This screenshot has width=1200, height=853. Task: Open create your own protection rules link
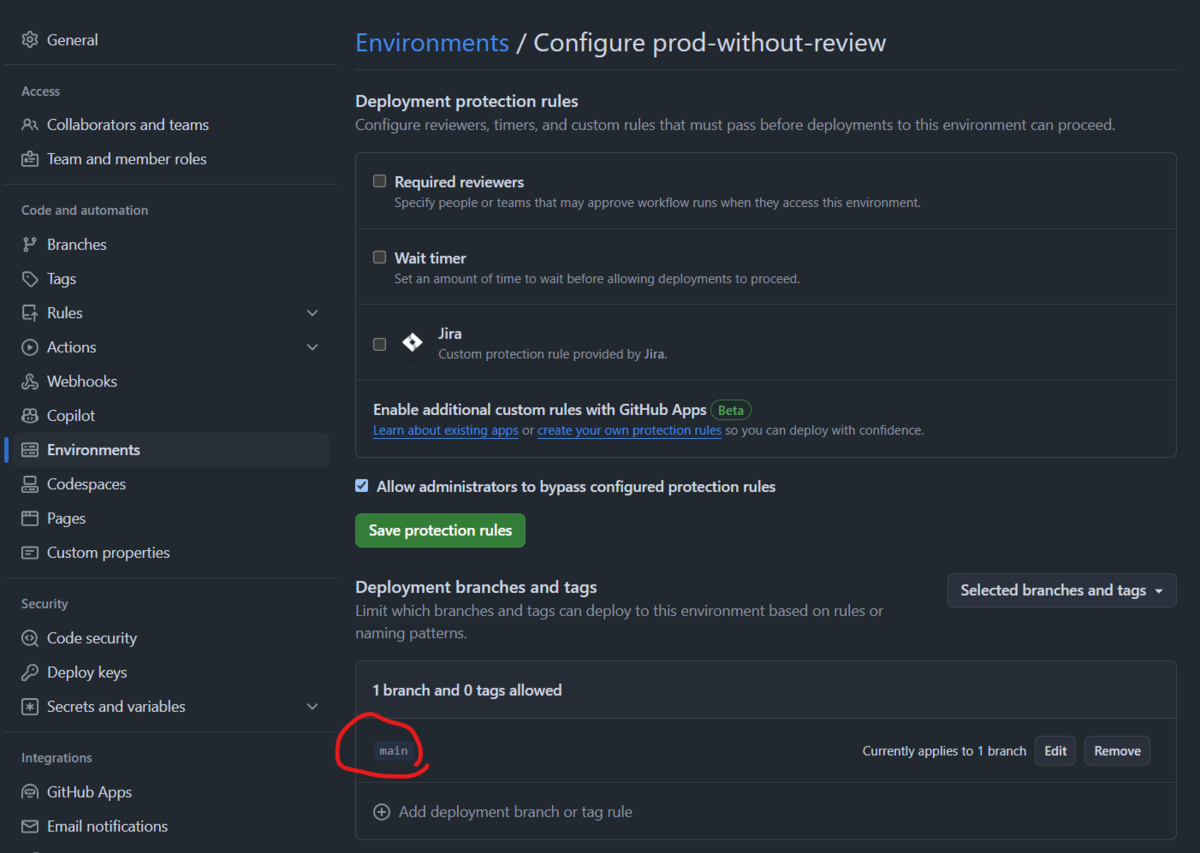[629, 431]
